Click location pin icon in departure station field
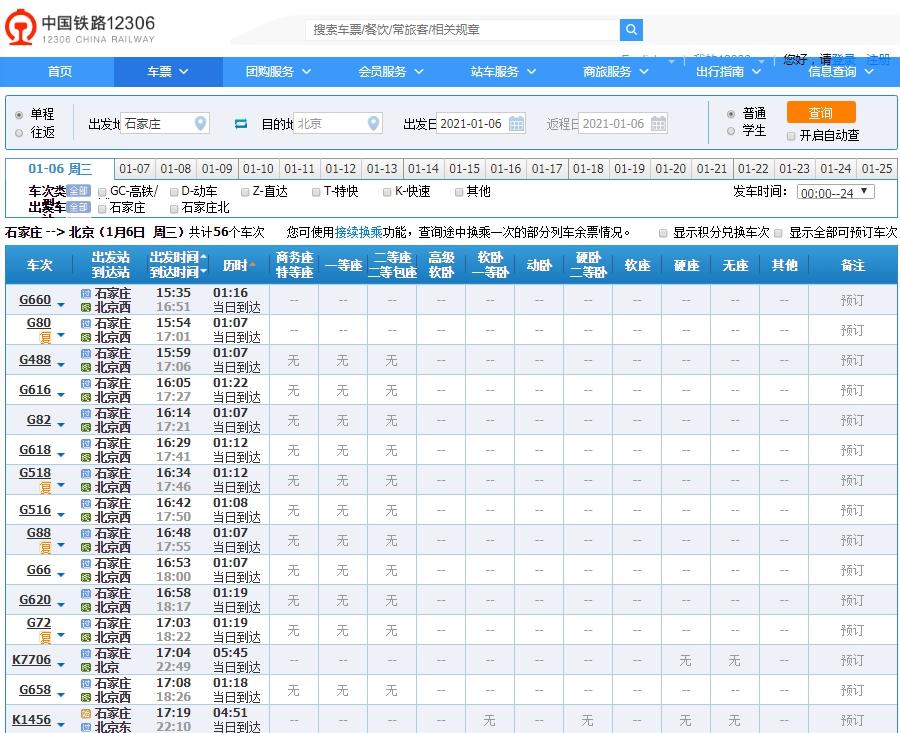900x733 pixels. pyautogui.click(x=201, y=124)
